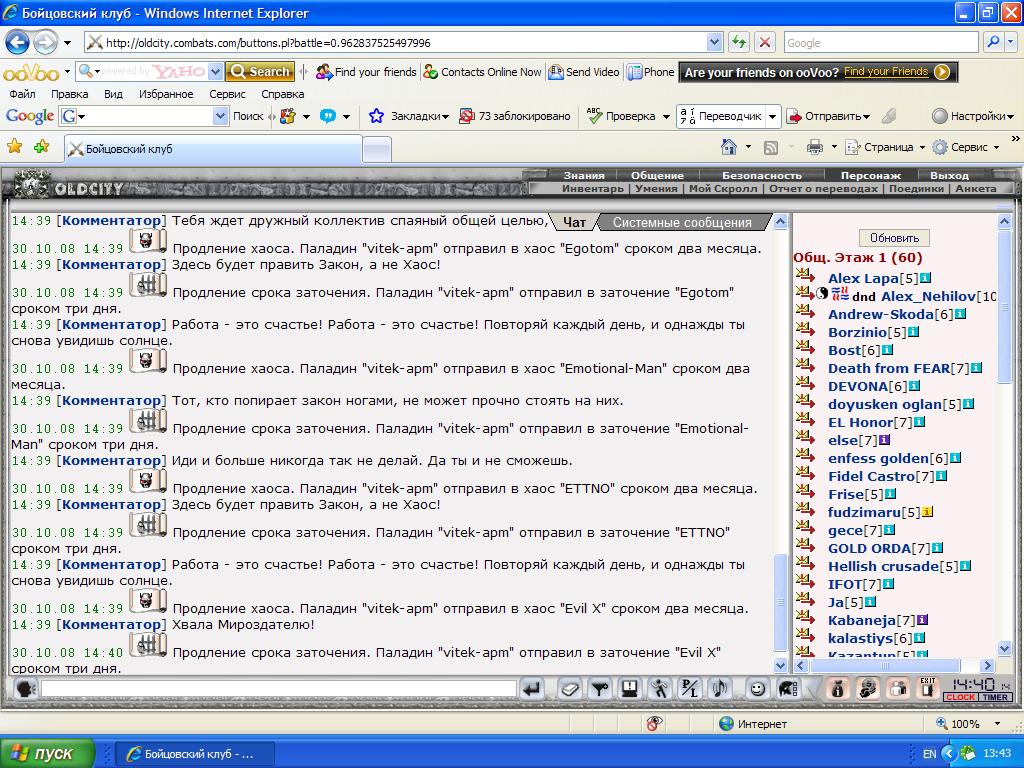Open IE Home page icon
1024x768 pixels.
click(729, 147)
